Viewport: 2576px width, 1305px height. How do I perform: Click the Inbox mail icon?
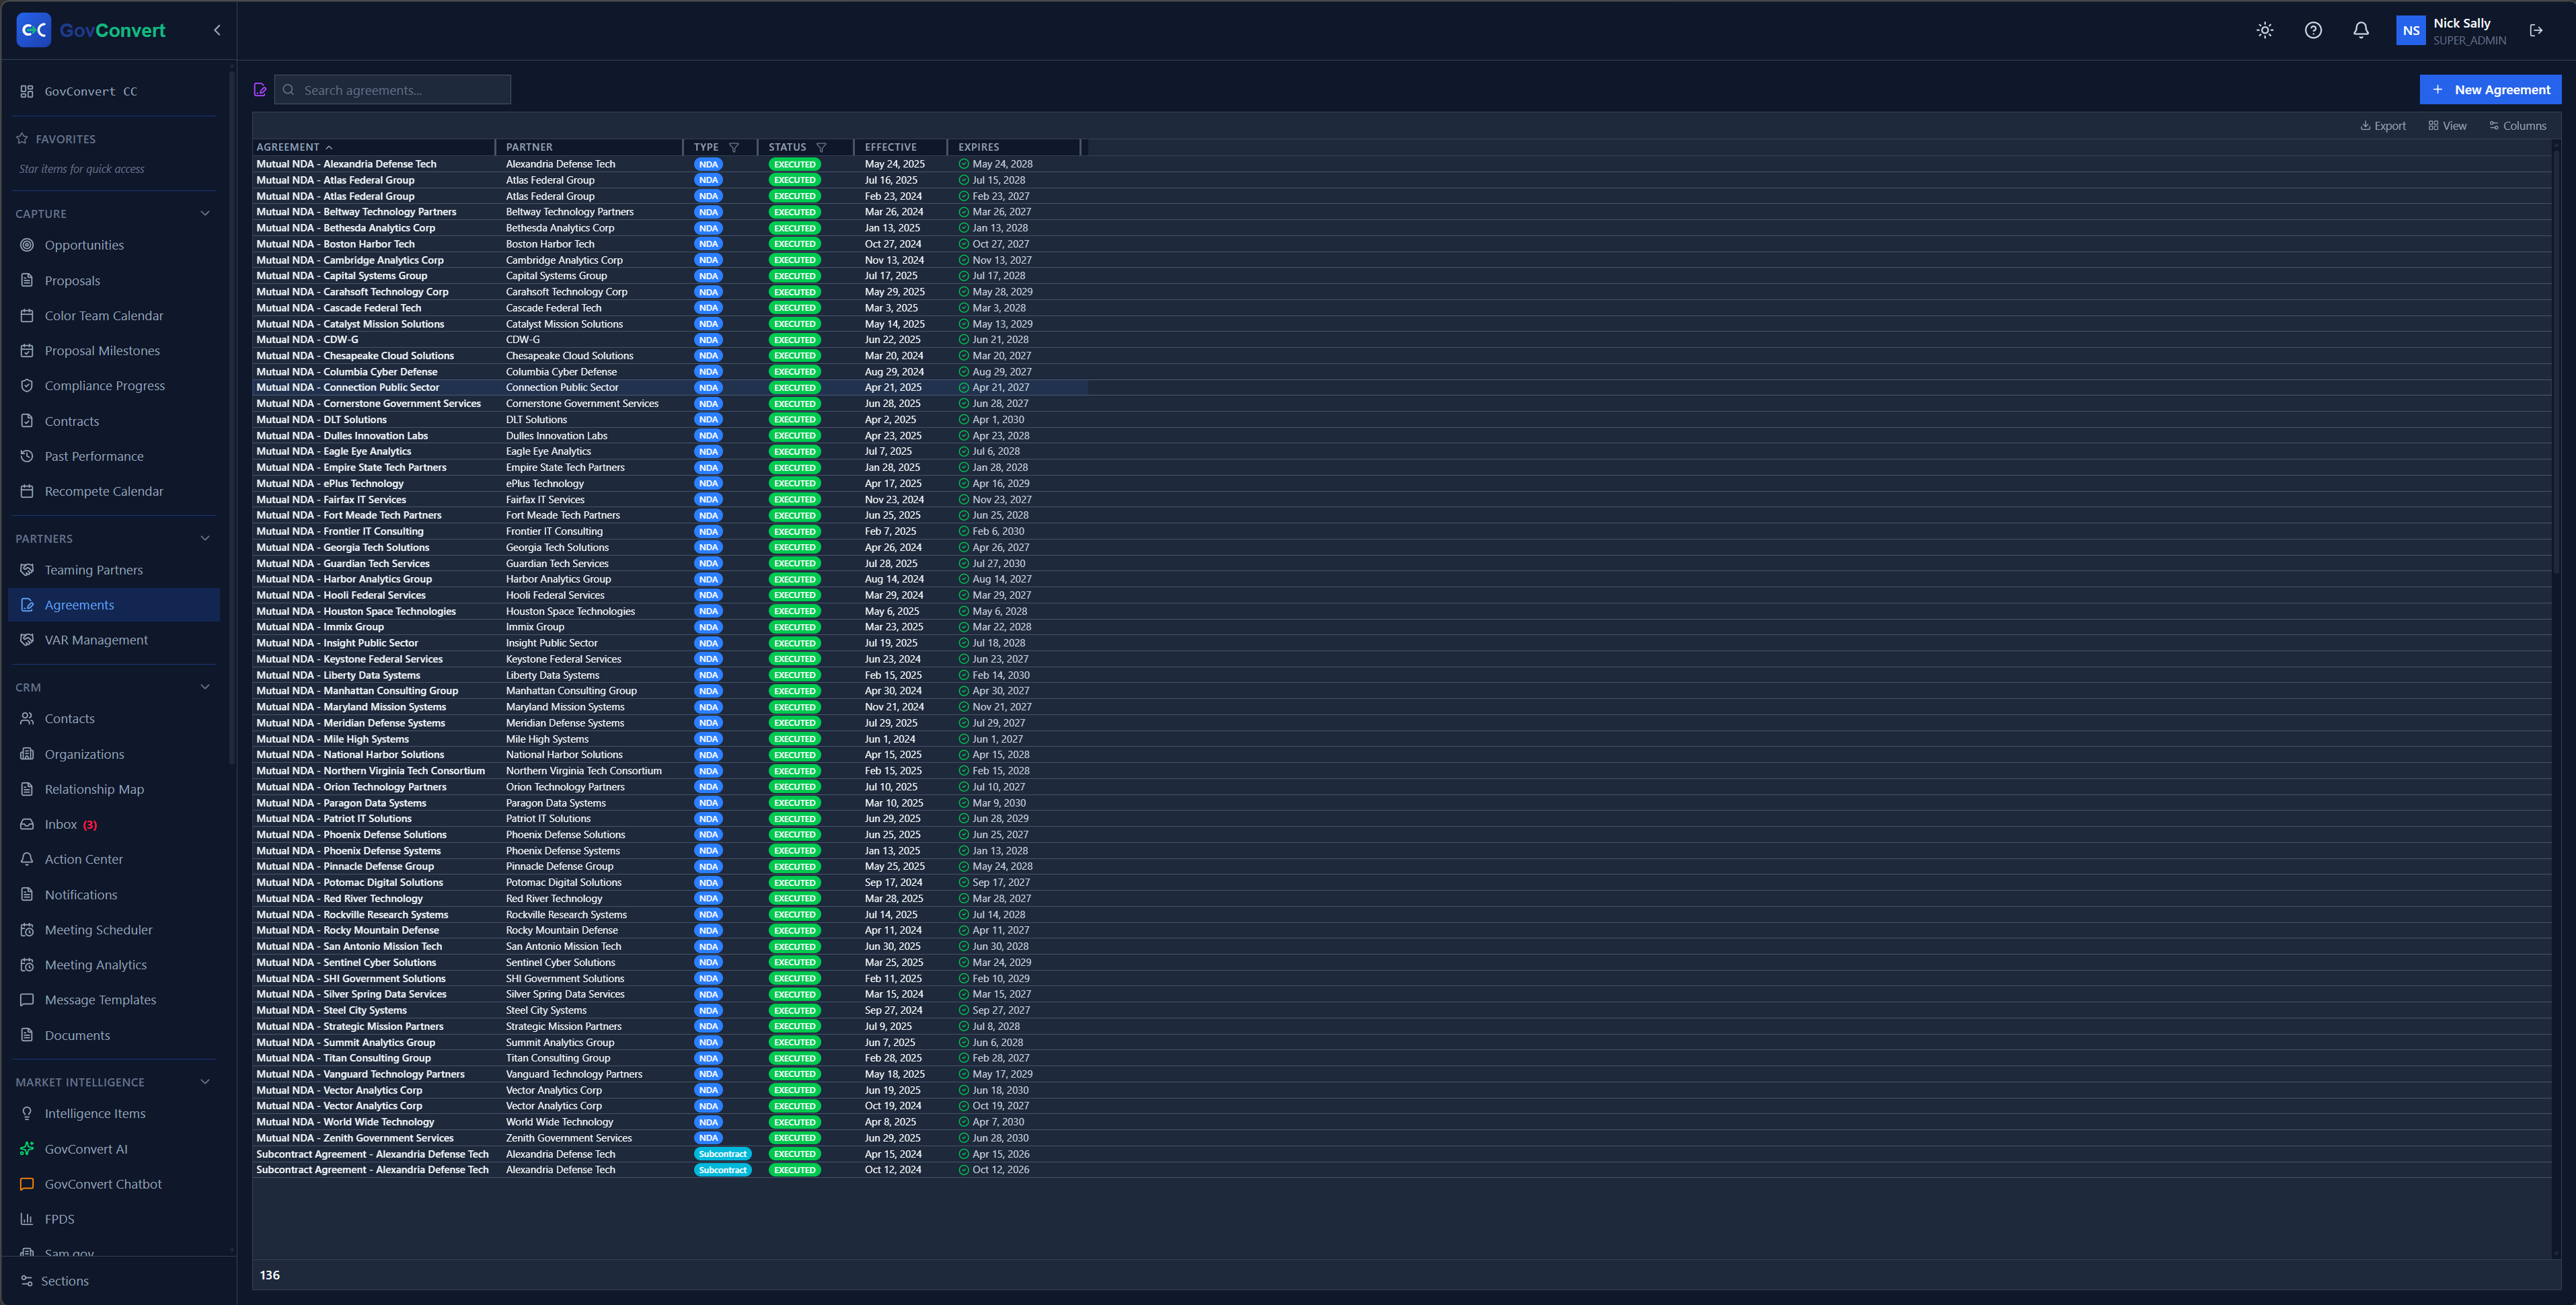click(x=27, y=825)
